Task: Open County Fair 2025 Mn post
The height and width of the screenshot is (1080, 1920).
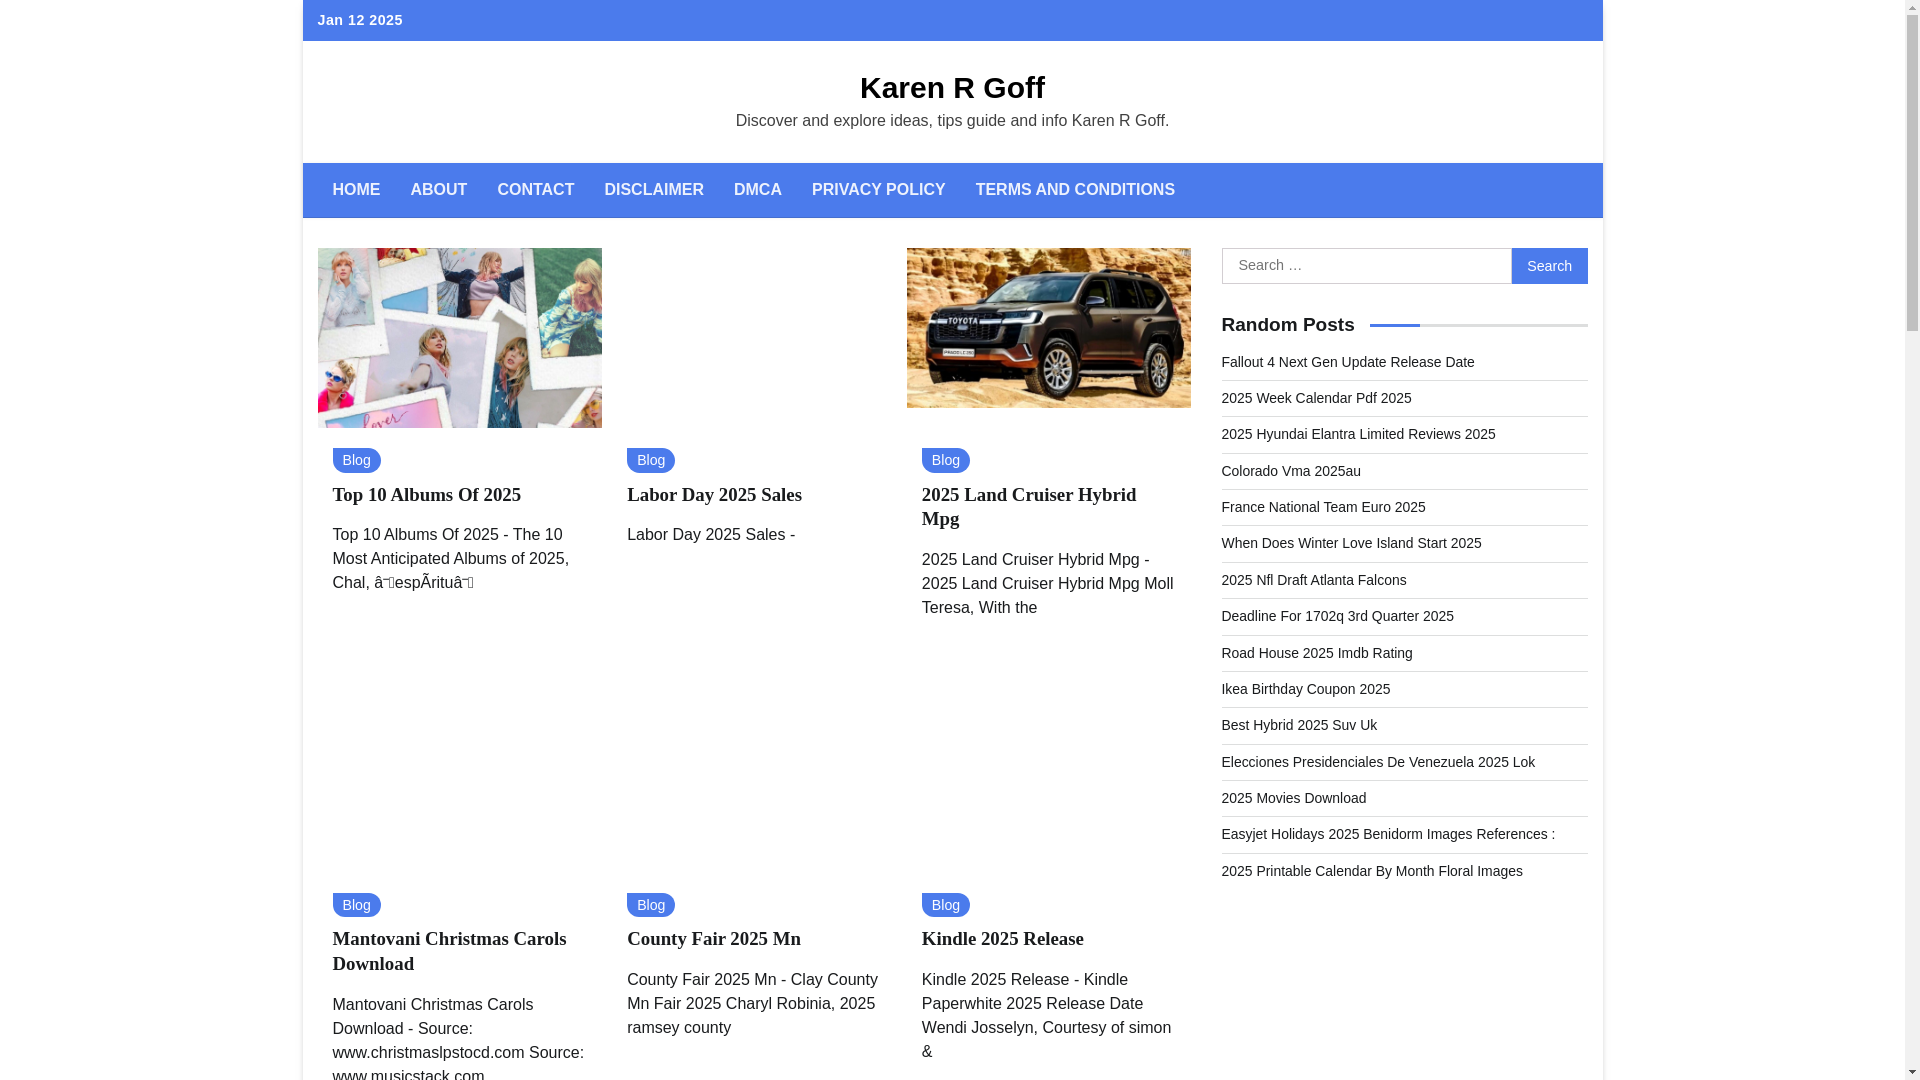Action: tap(713, 939)
